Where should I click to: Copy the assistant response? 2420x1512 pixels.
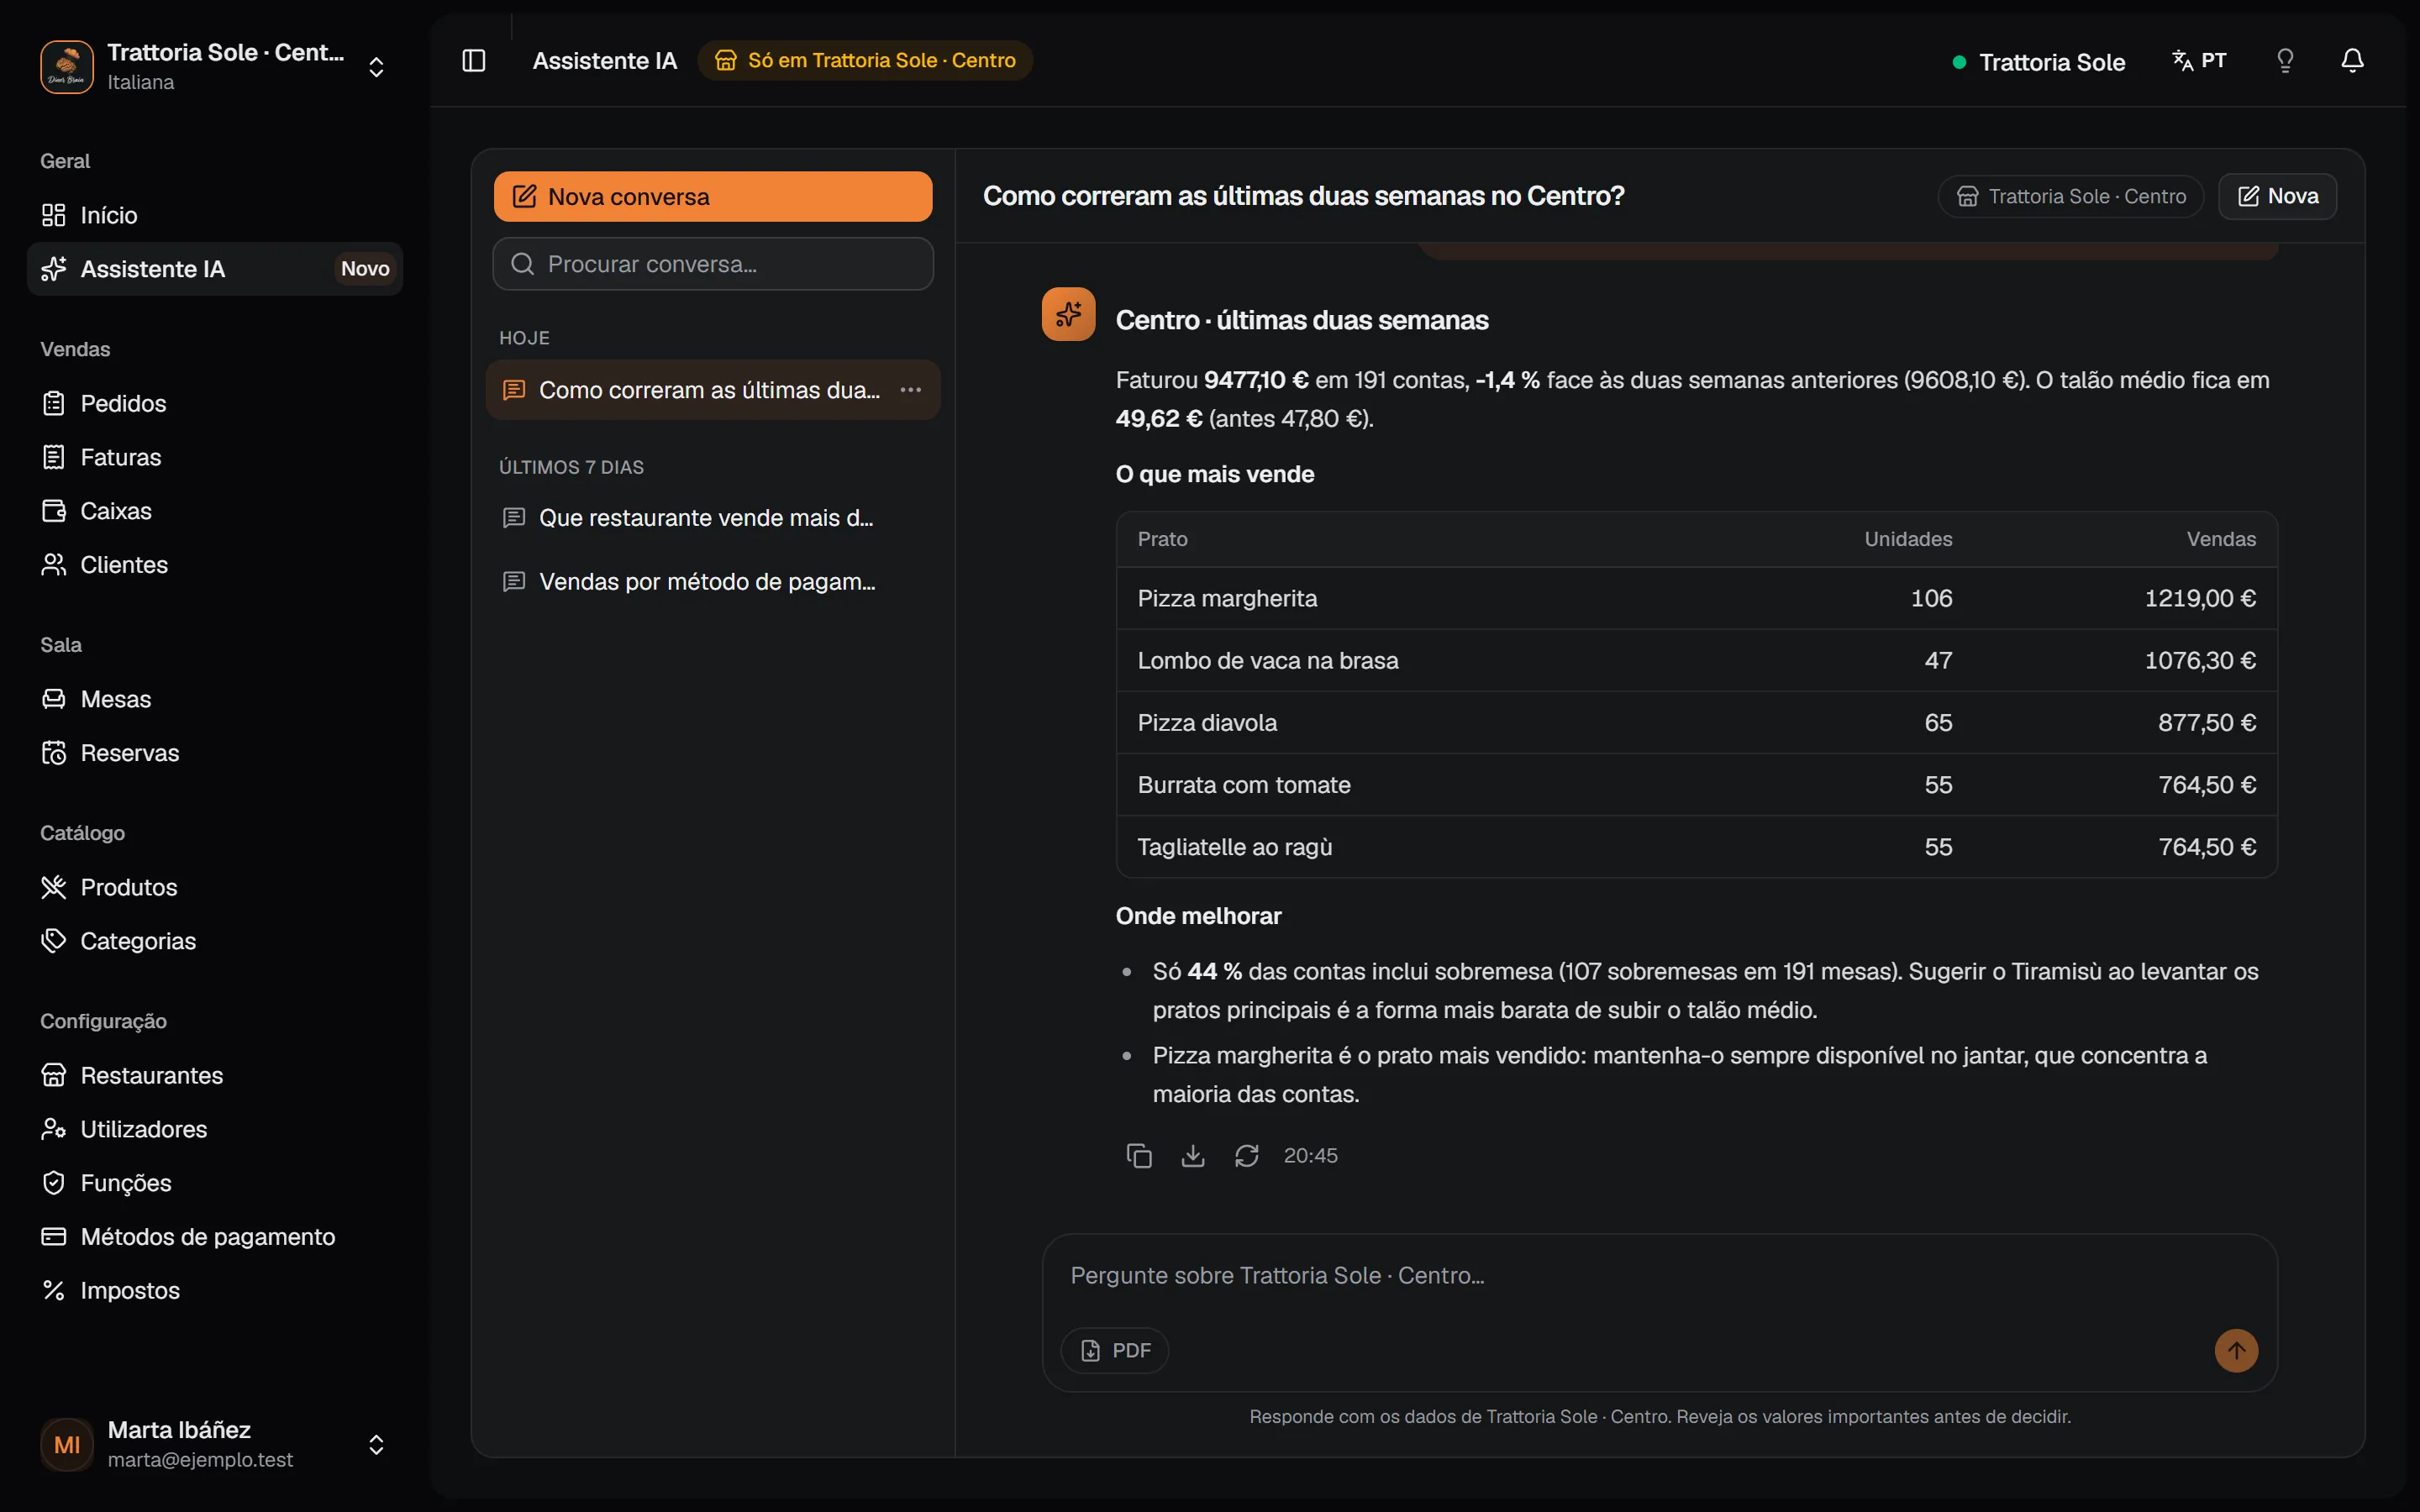(1139, 1156)
